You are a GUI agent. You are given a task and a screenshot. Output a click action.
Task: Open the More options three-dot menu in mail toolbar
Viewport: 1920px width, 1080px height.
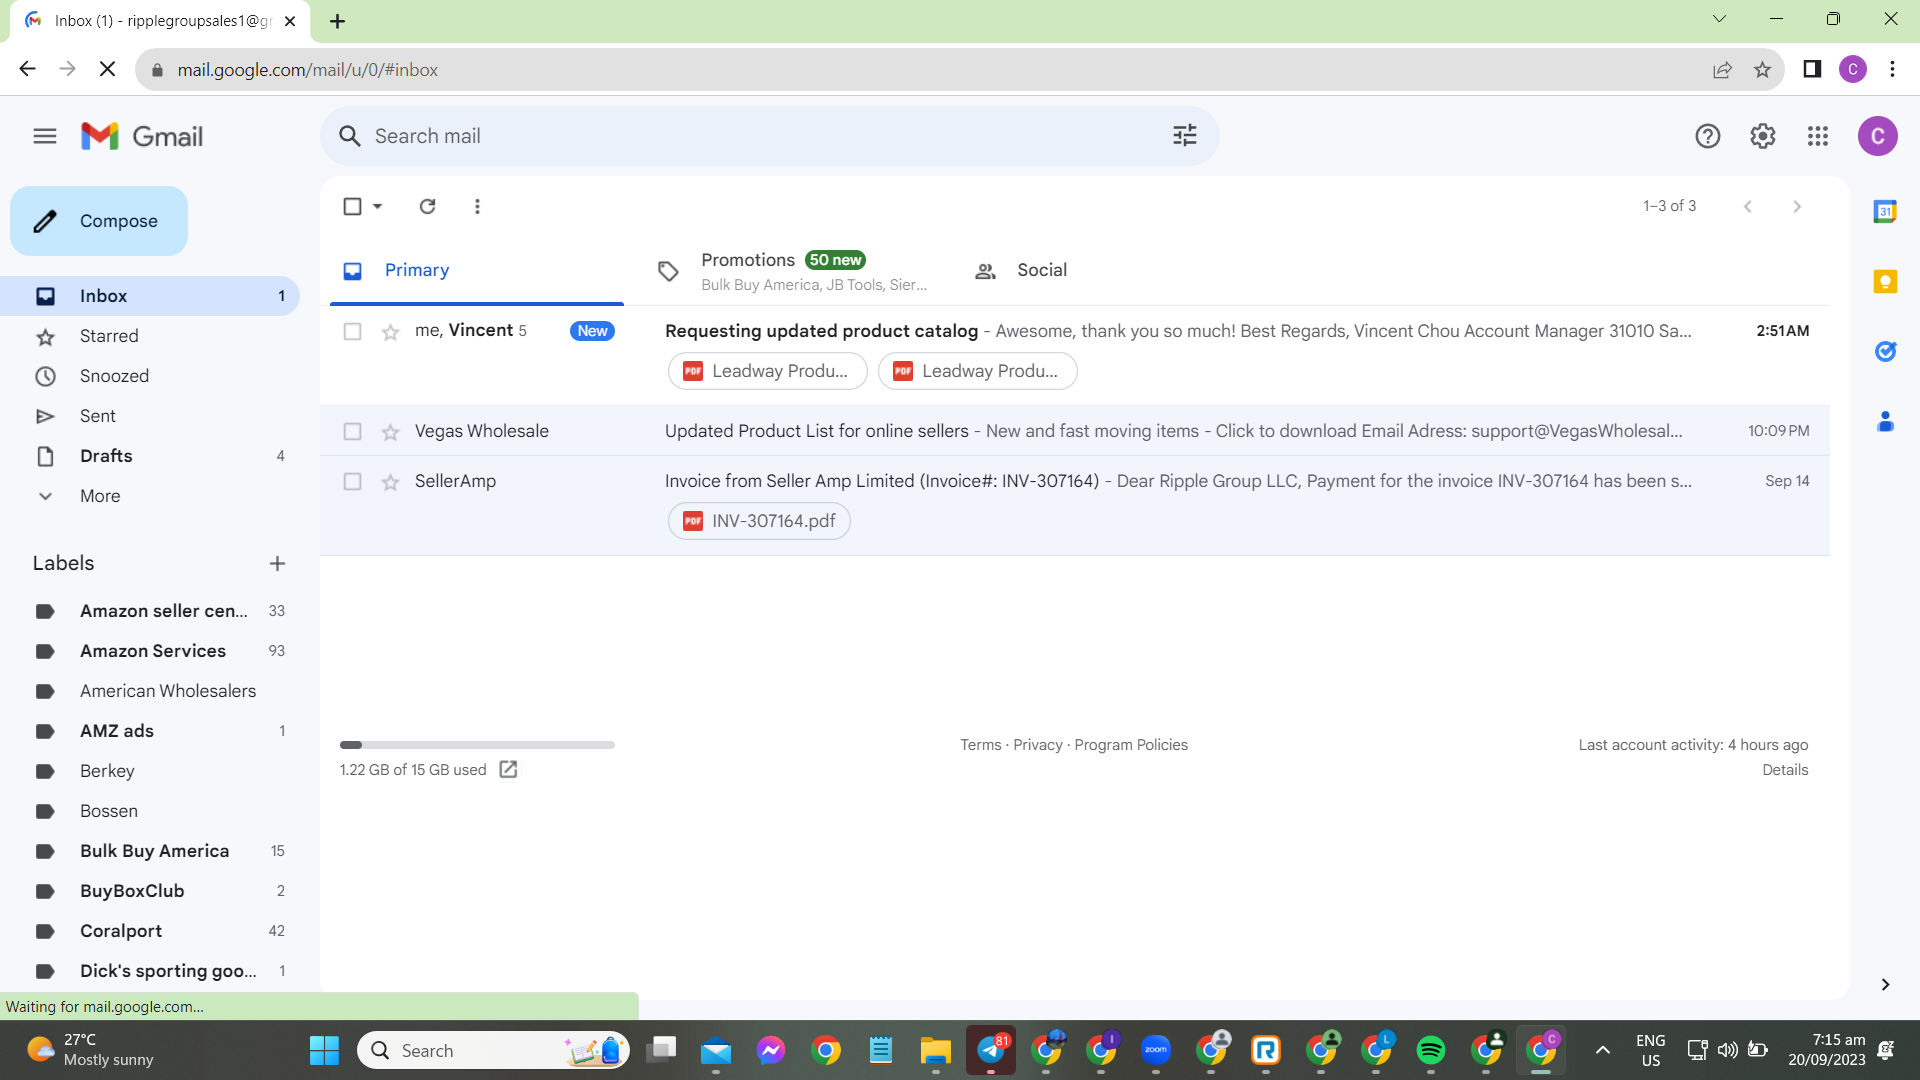(x=477, y=206)
